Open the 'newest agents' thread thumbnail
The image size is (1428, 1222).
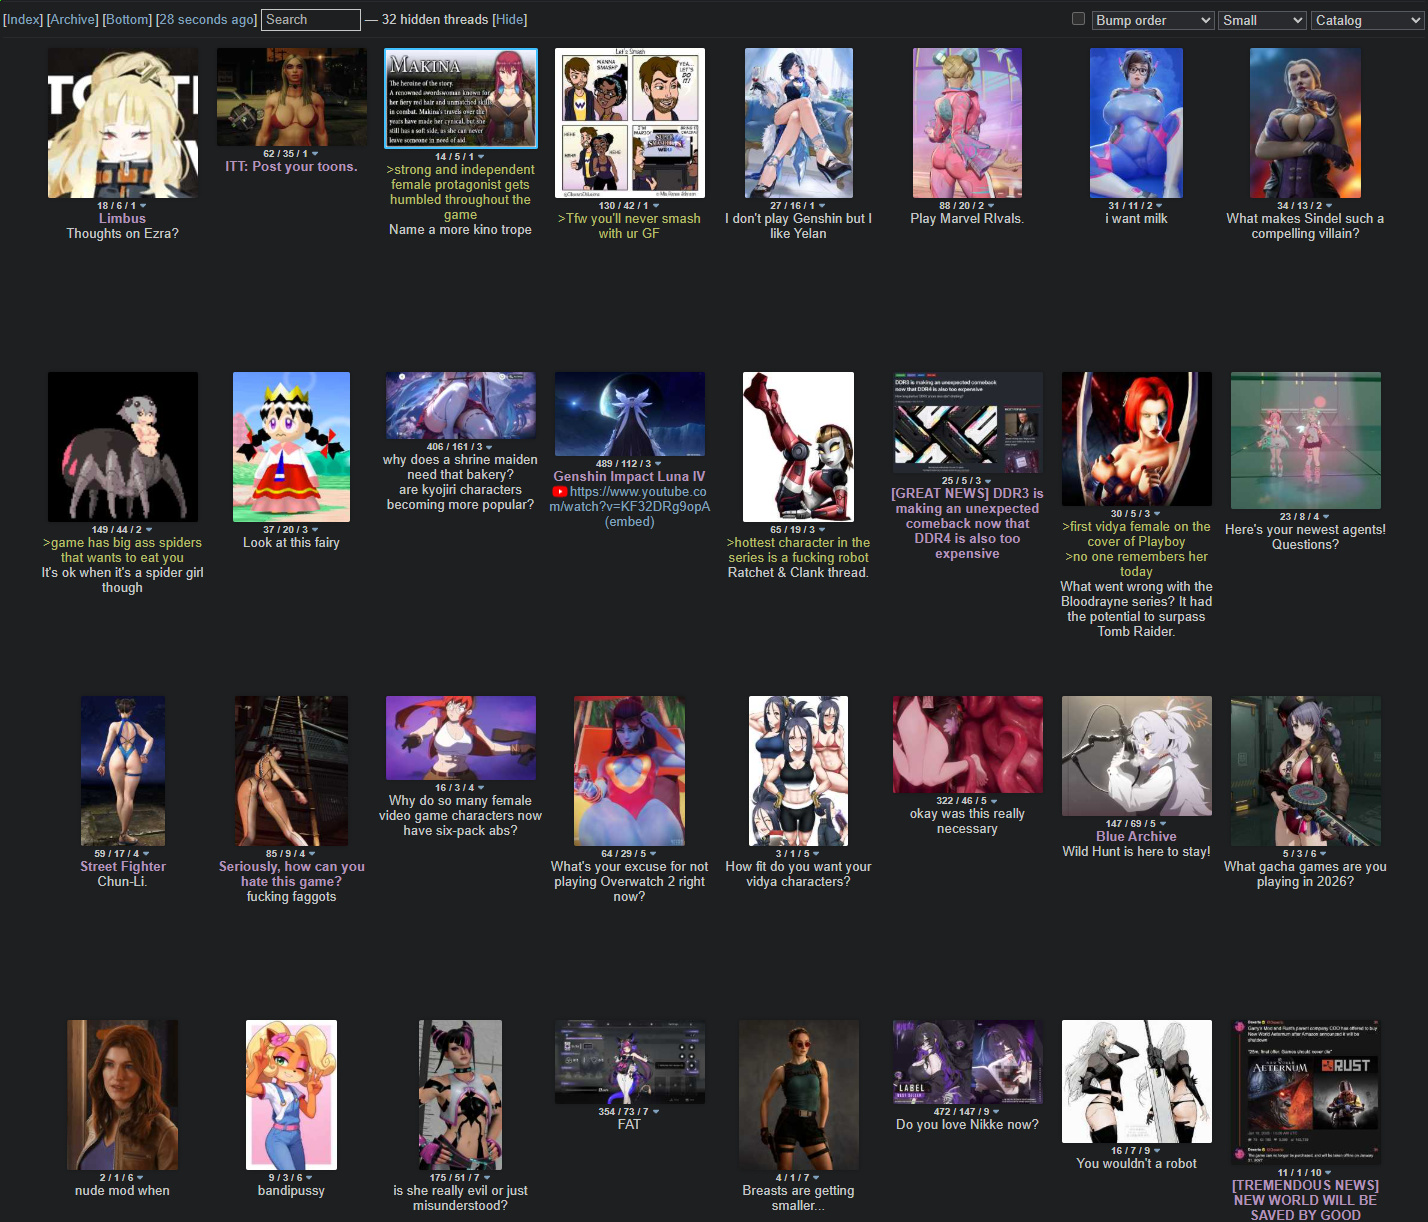click(x=1305, y=440)
